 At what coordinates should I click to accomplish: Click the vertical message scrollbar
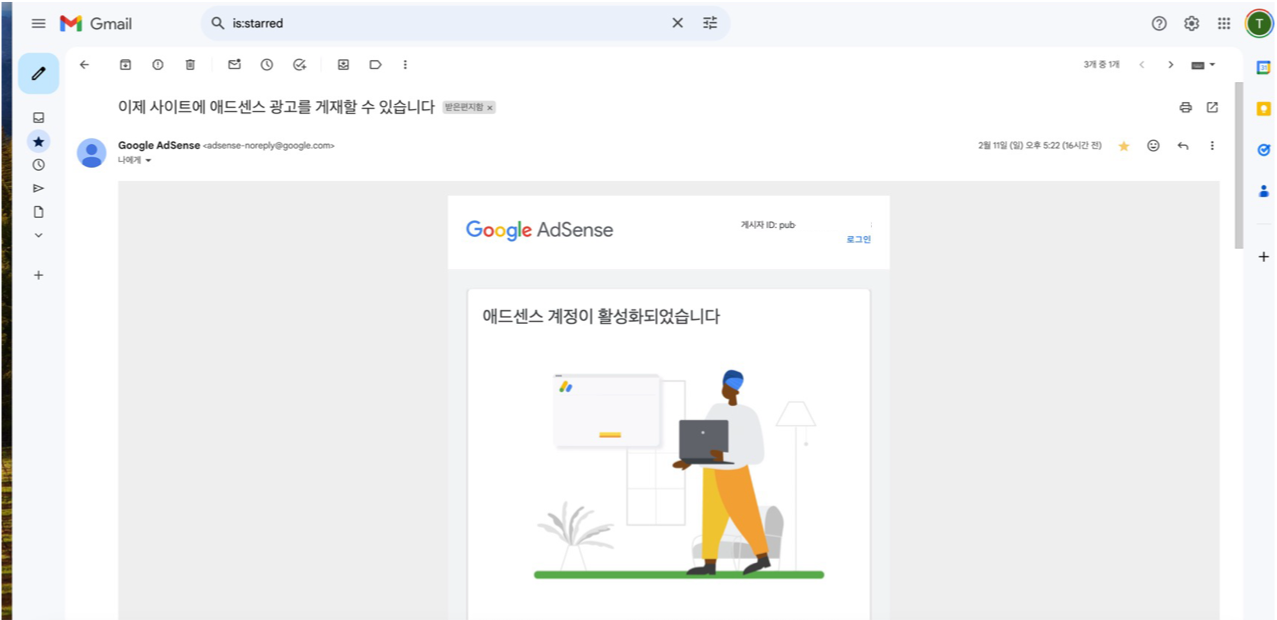1238,165
